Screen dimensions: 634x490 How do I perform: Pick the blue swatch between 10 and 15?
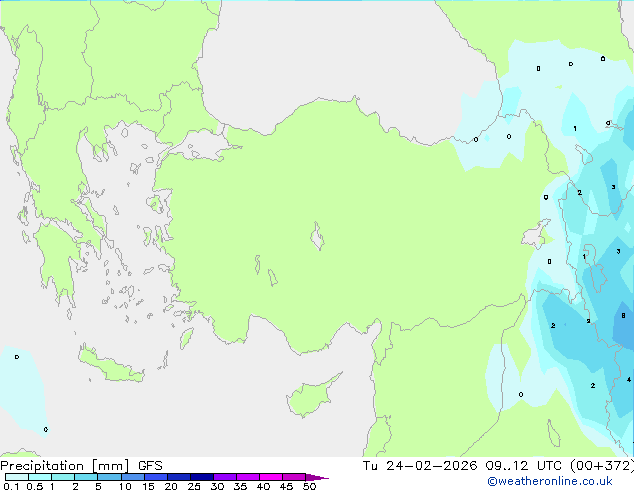click(x=132, y=477)
